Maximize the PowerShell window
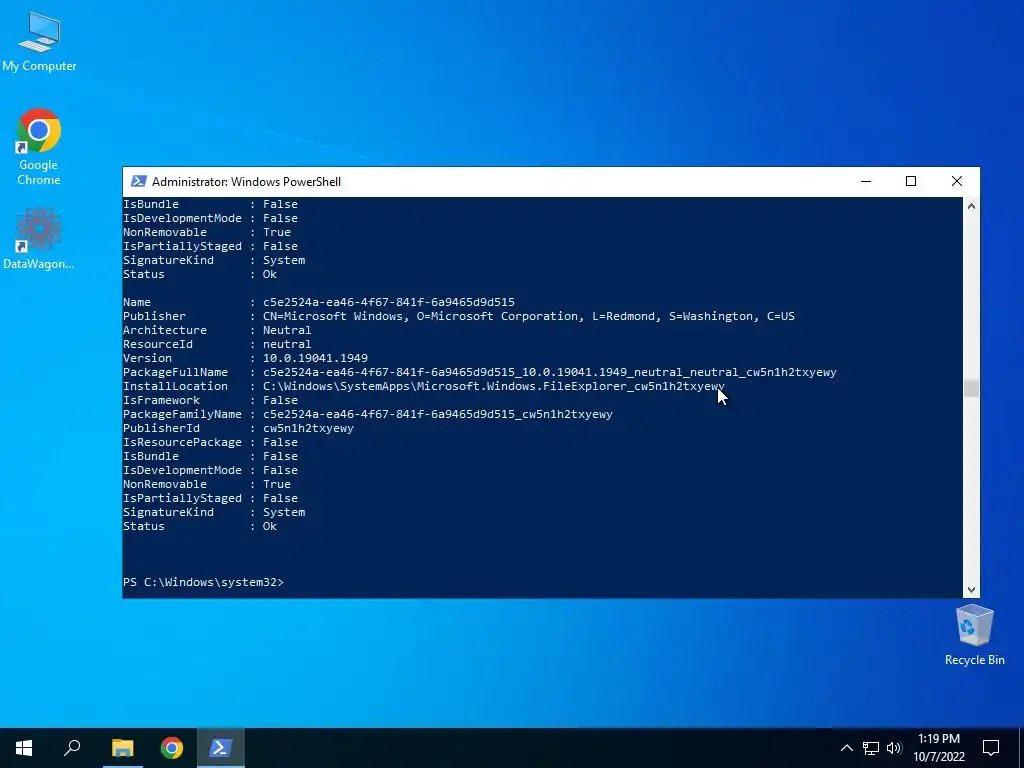Image resolution: width=1024 pixels, height=768 pixels. tap(911, 182)
